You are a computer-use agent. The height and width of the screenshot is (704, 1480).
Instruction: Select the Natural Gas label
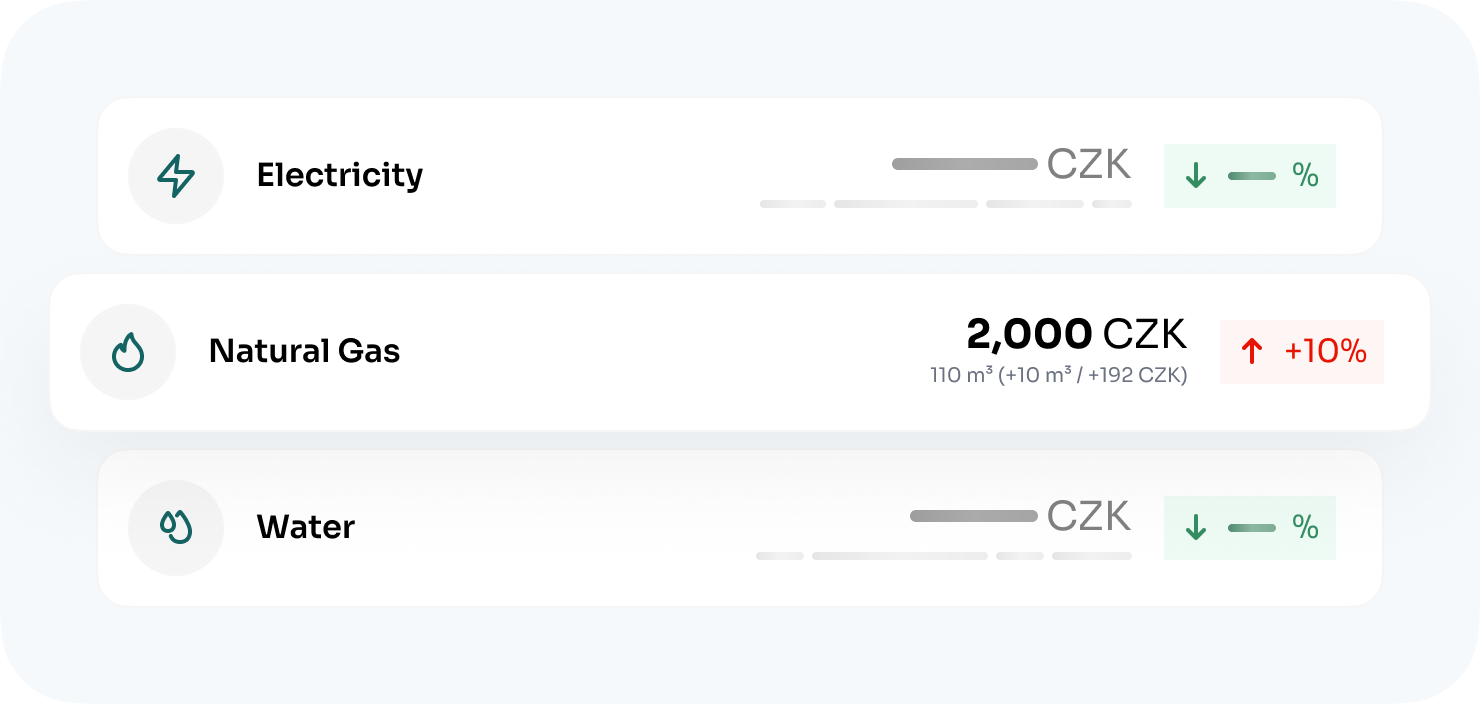(x=304, y=351)
